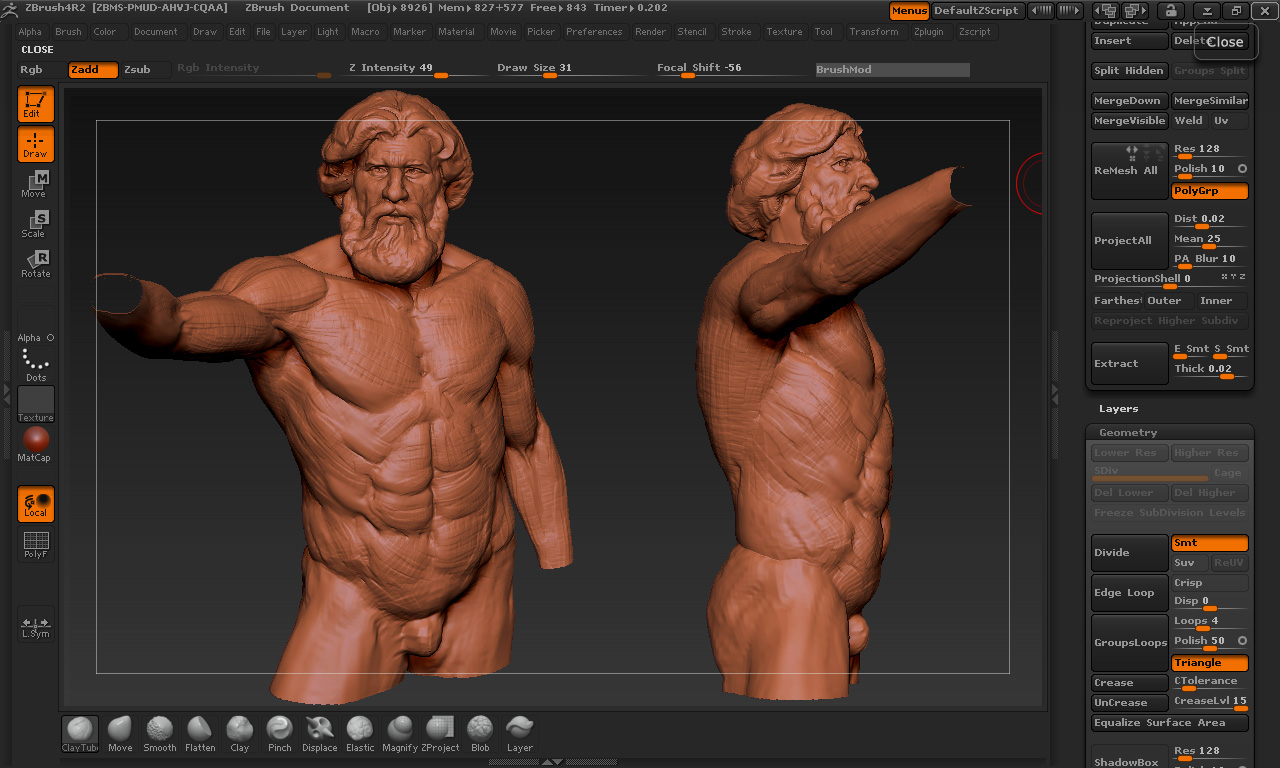The image size is (1280, 768).
Task: Activate the Scale tool icon
Action: [x=36, y=224]
